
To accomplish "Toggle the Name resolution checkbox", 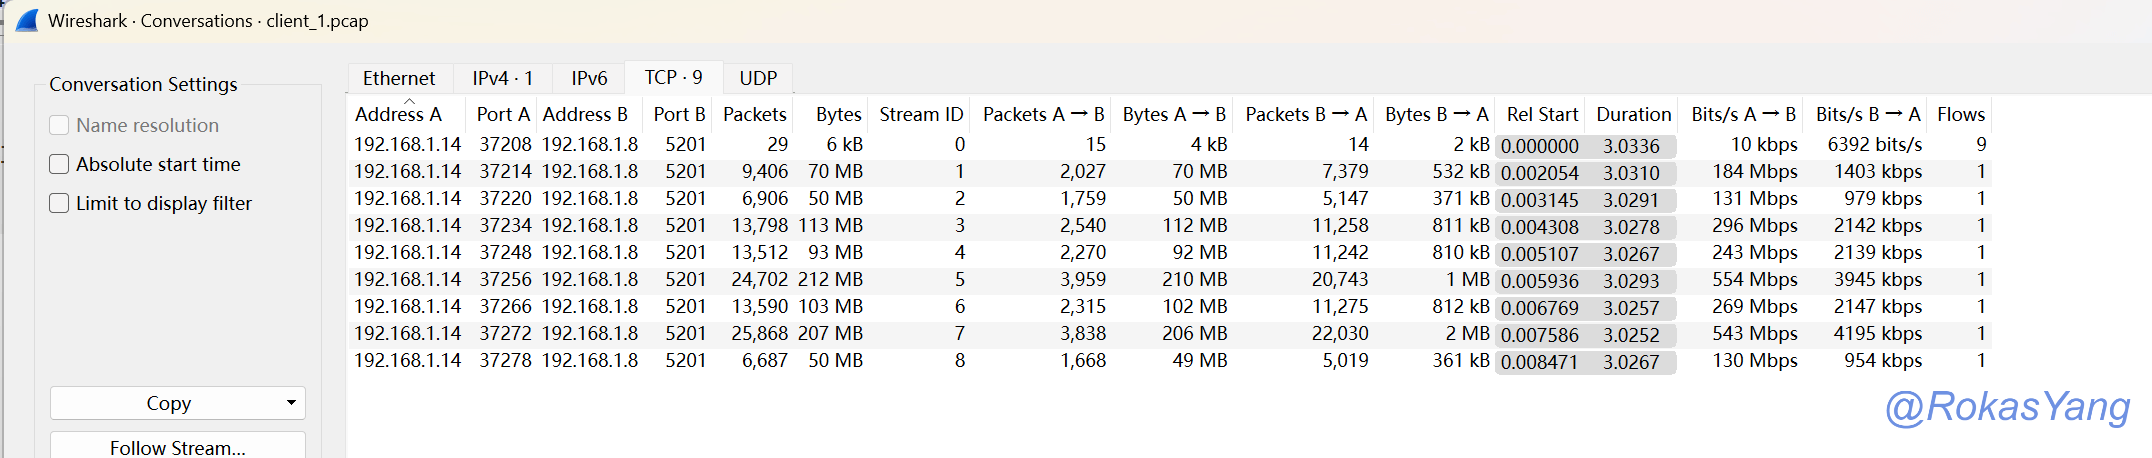I will (x=60, y=125).
